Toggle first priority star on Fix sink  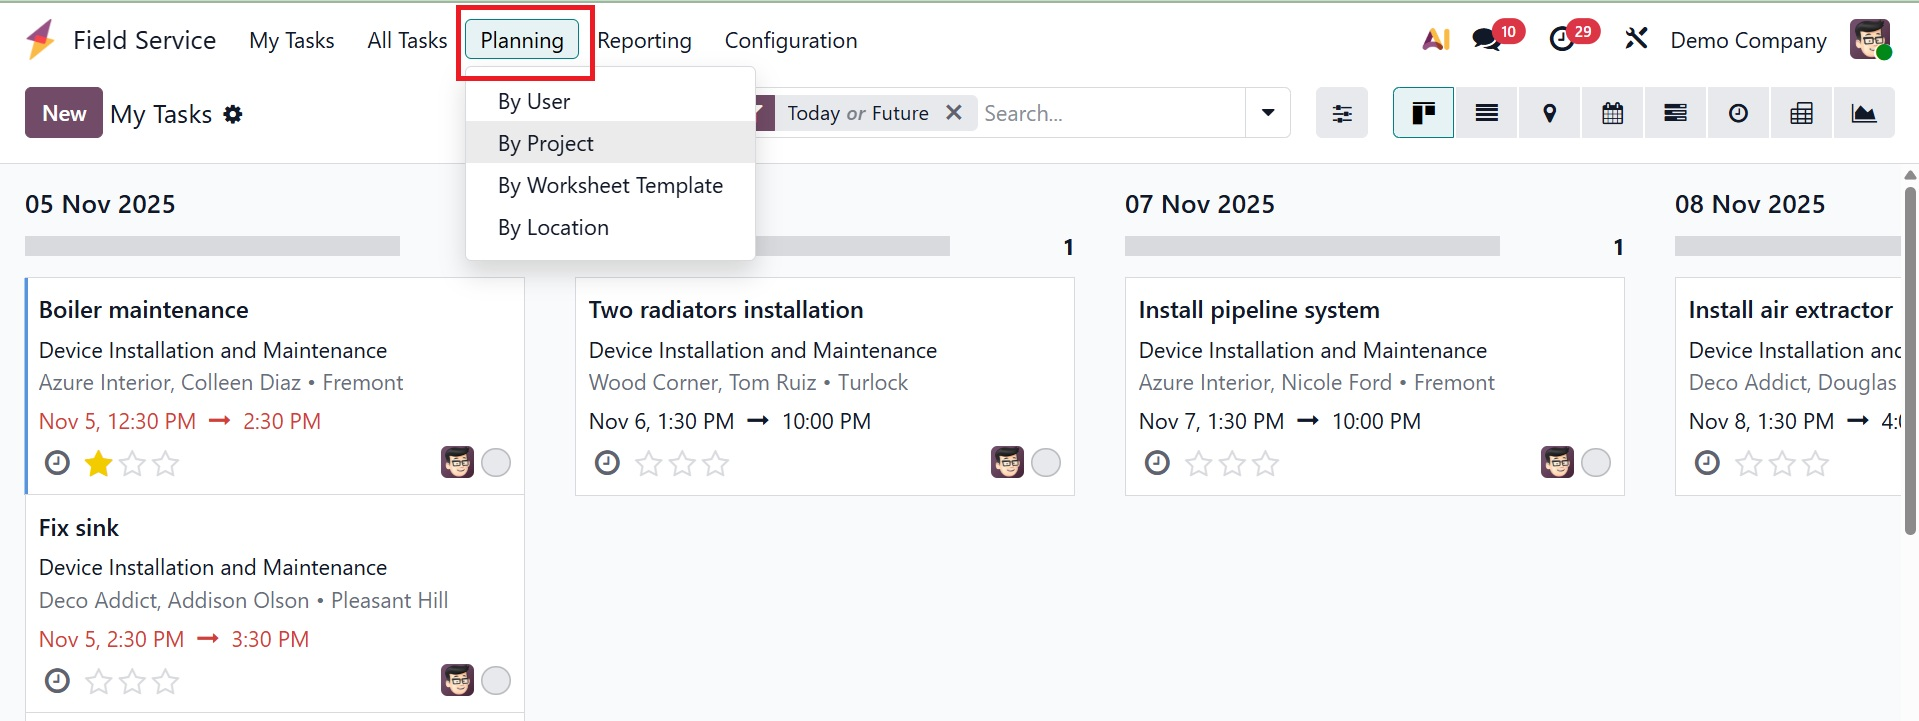click(x=98, y=681)
